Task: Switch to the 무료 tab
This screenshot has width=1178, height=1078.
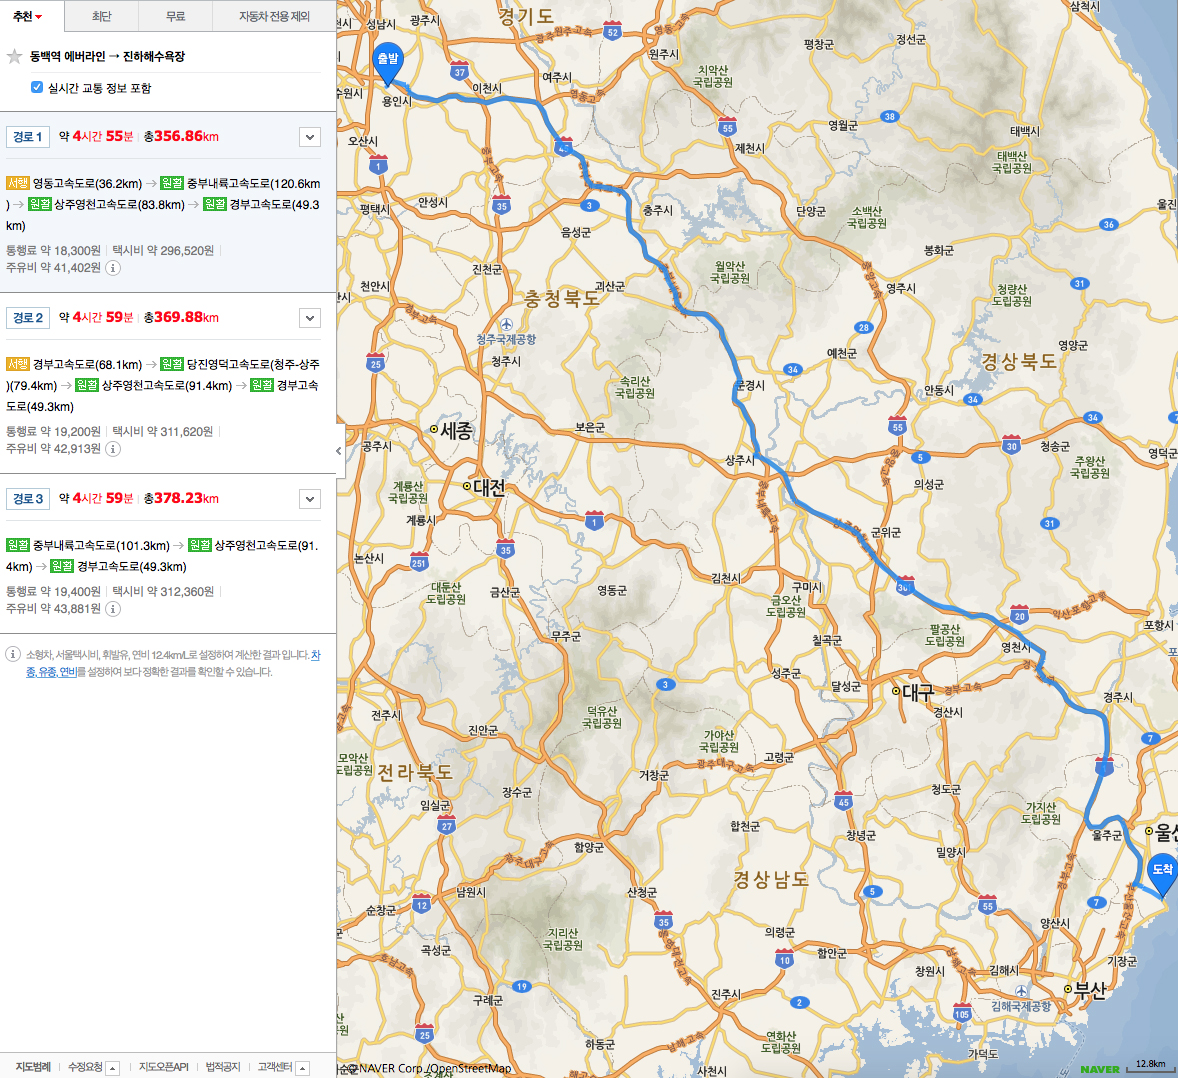Action: pos(176,17)
